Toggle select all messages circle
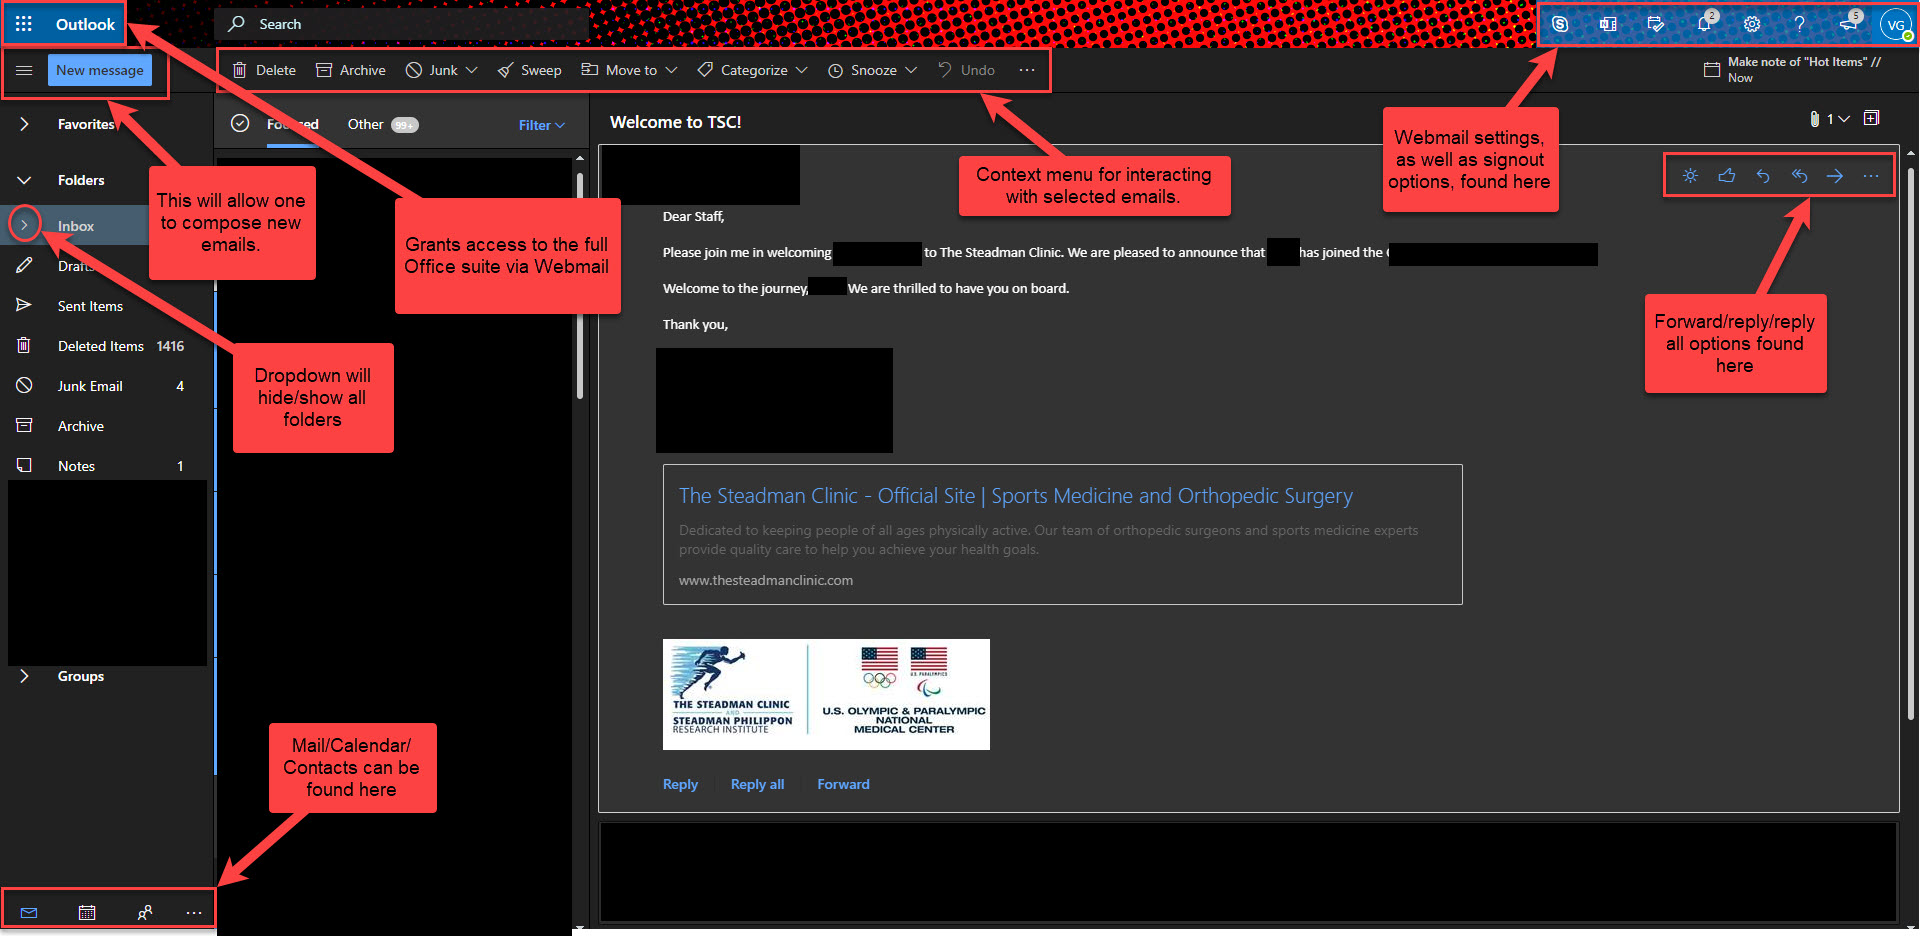1920x936 pixels. [x=240, y=123]
